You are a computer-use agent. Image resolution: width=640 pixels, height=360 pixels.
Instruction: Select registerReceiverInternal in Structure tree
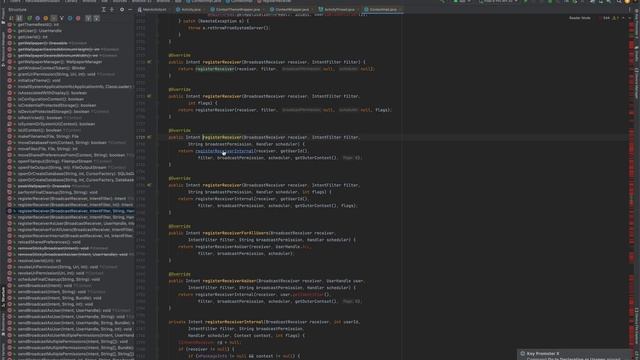(x=76, y=236)
